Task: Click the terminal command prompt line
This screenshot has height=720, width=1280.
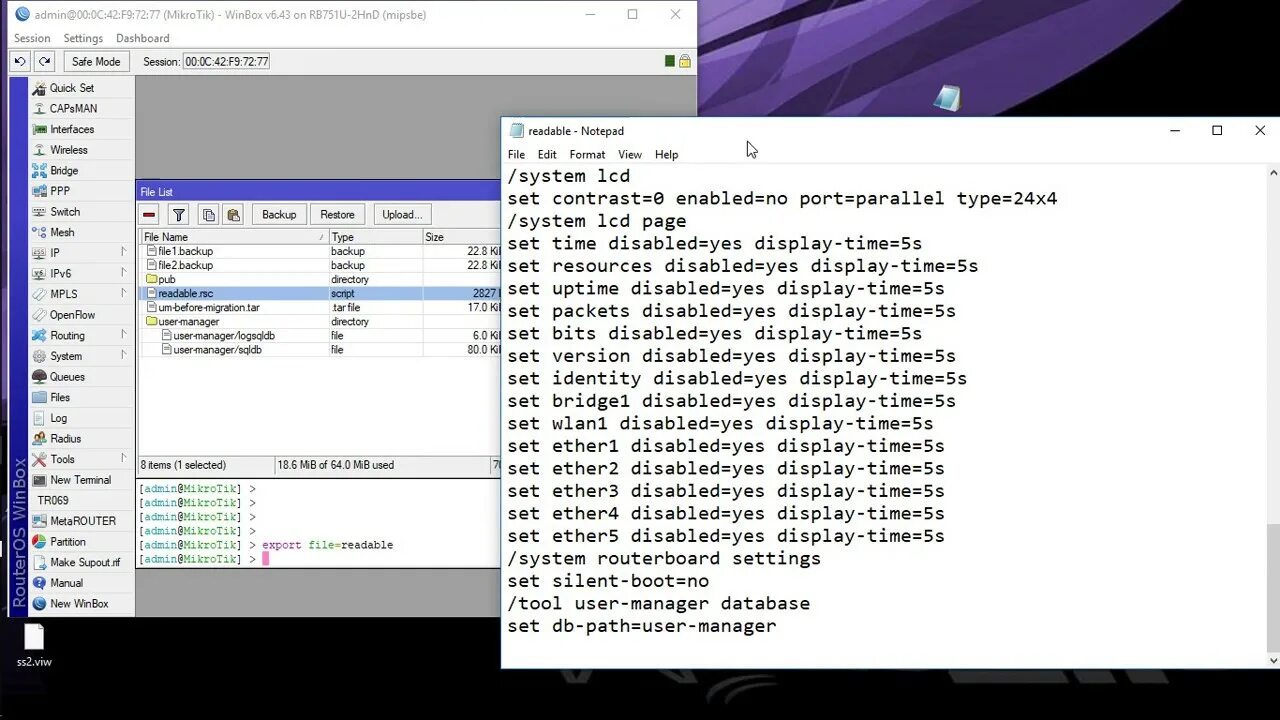Action: (319, 559)
